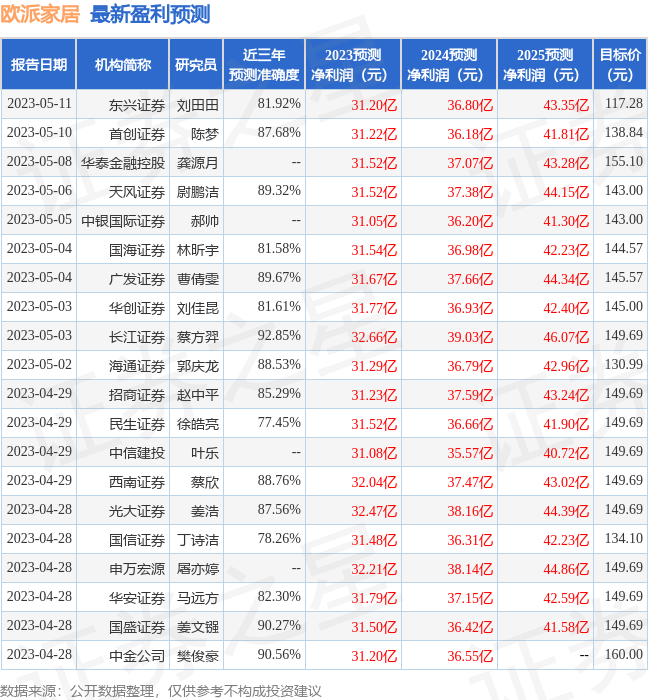Select the 研究员 column header

click(196, 64)
